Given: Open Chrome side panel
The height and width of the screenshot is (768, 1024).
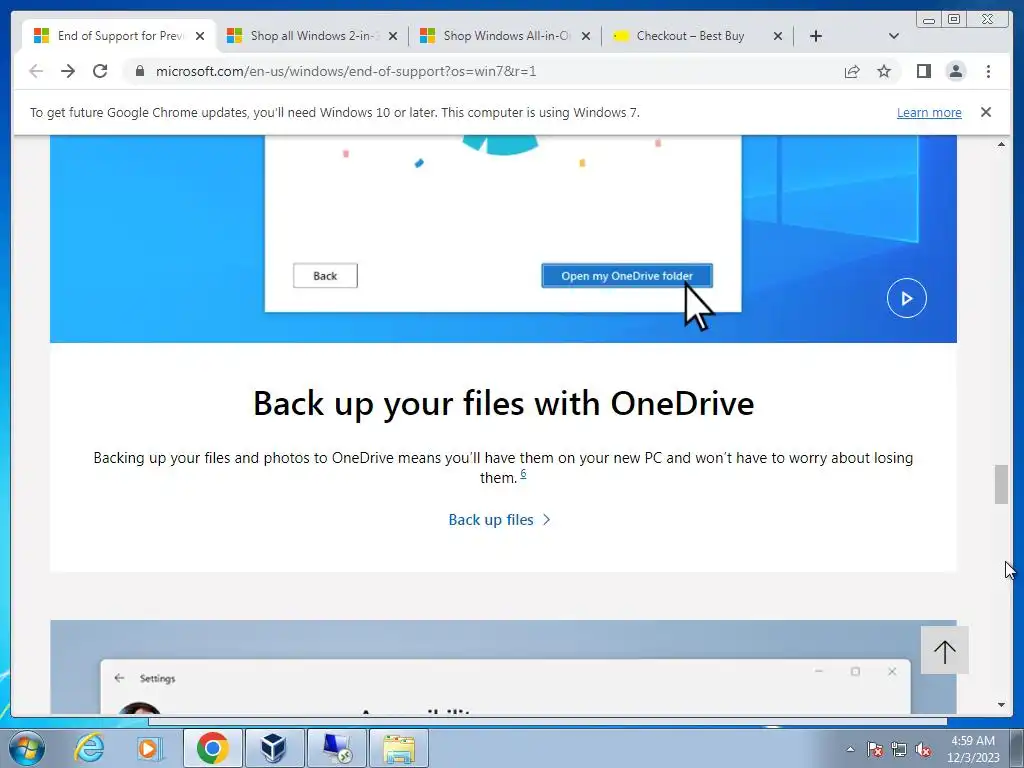Looking at the screenshot, I should [923, 71].
